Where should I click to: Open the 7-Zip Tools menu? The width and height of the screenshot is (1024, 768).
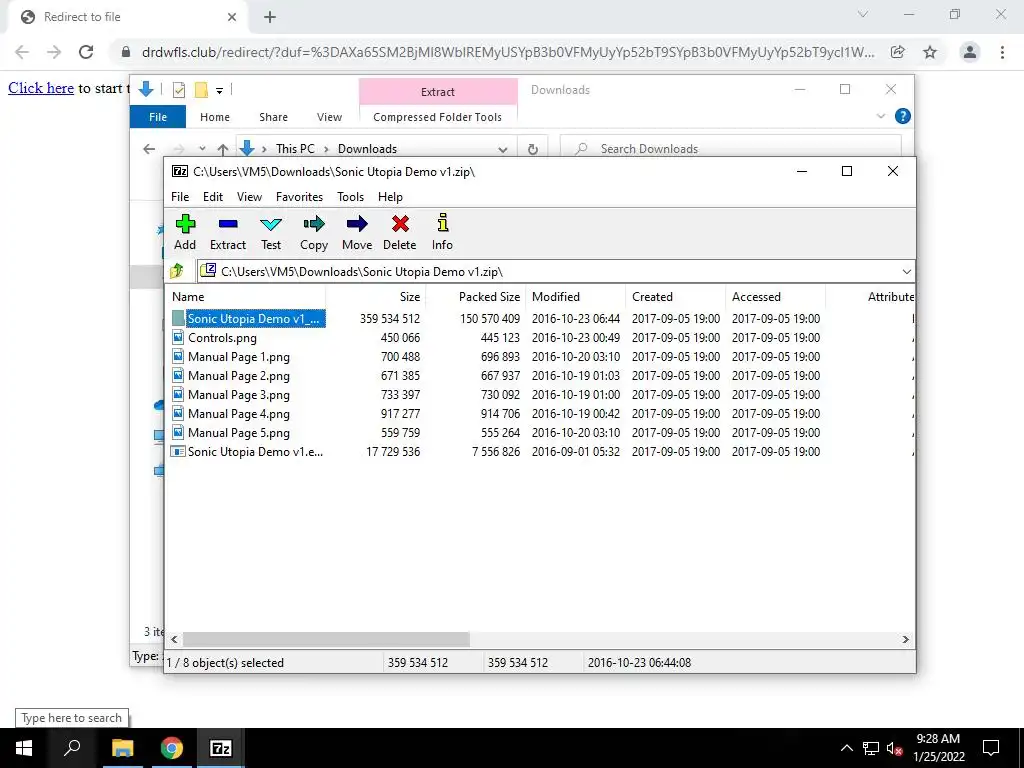click(x=350, y=197)
